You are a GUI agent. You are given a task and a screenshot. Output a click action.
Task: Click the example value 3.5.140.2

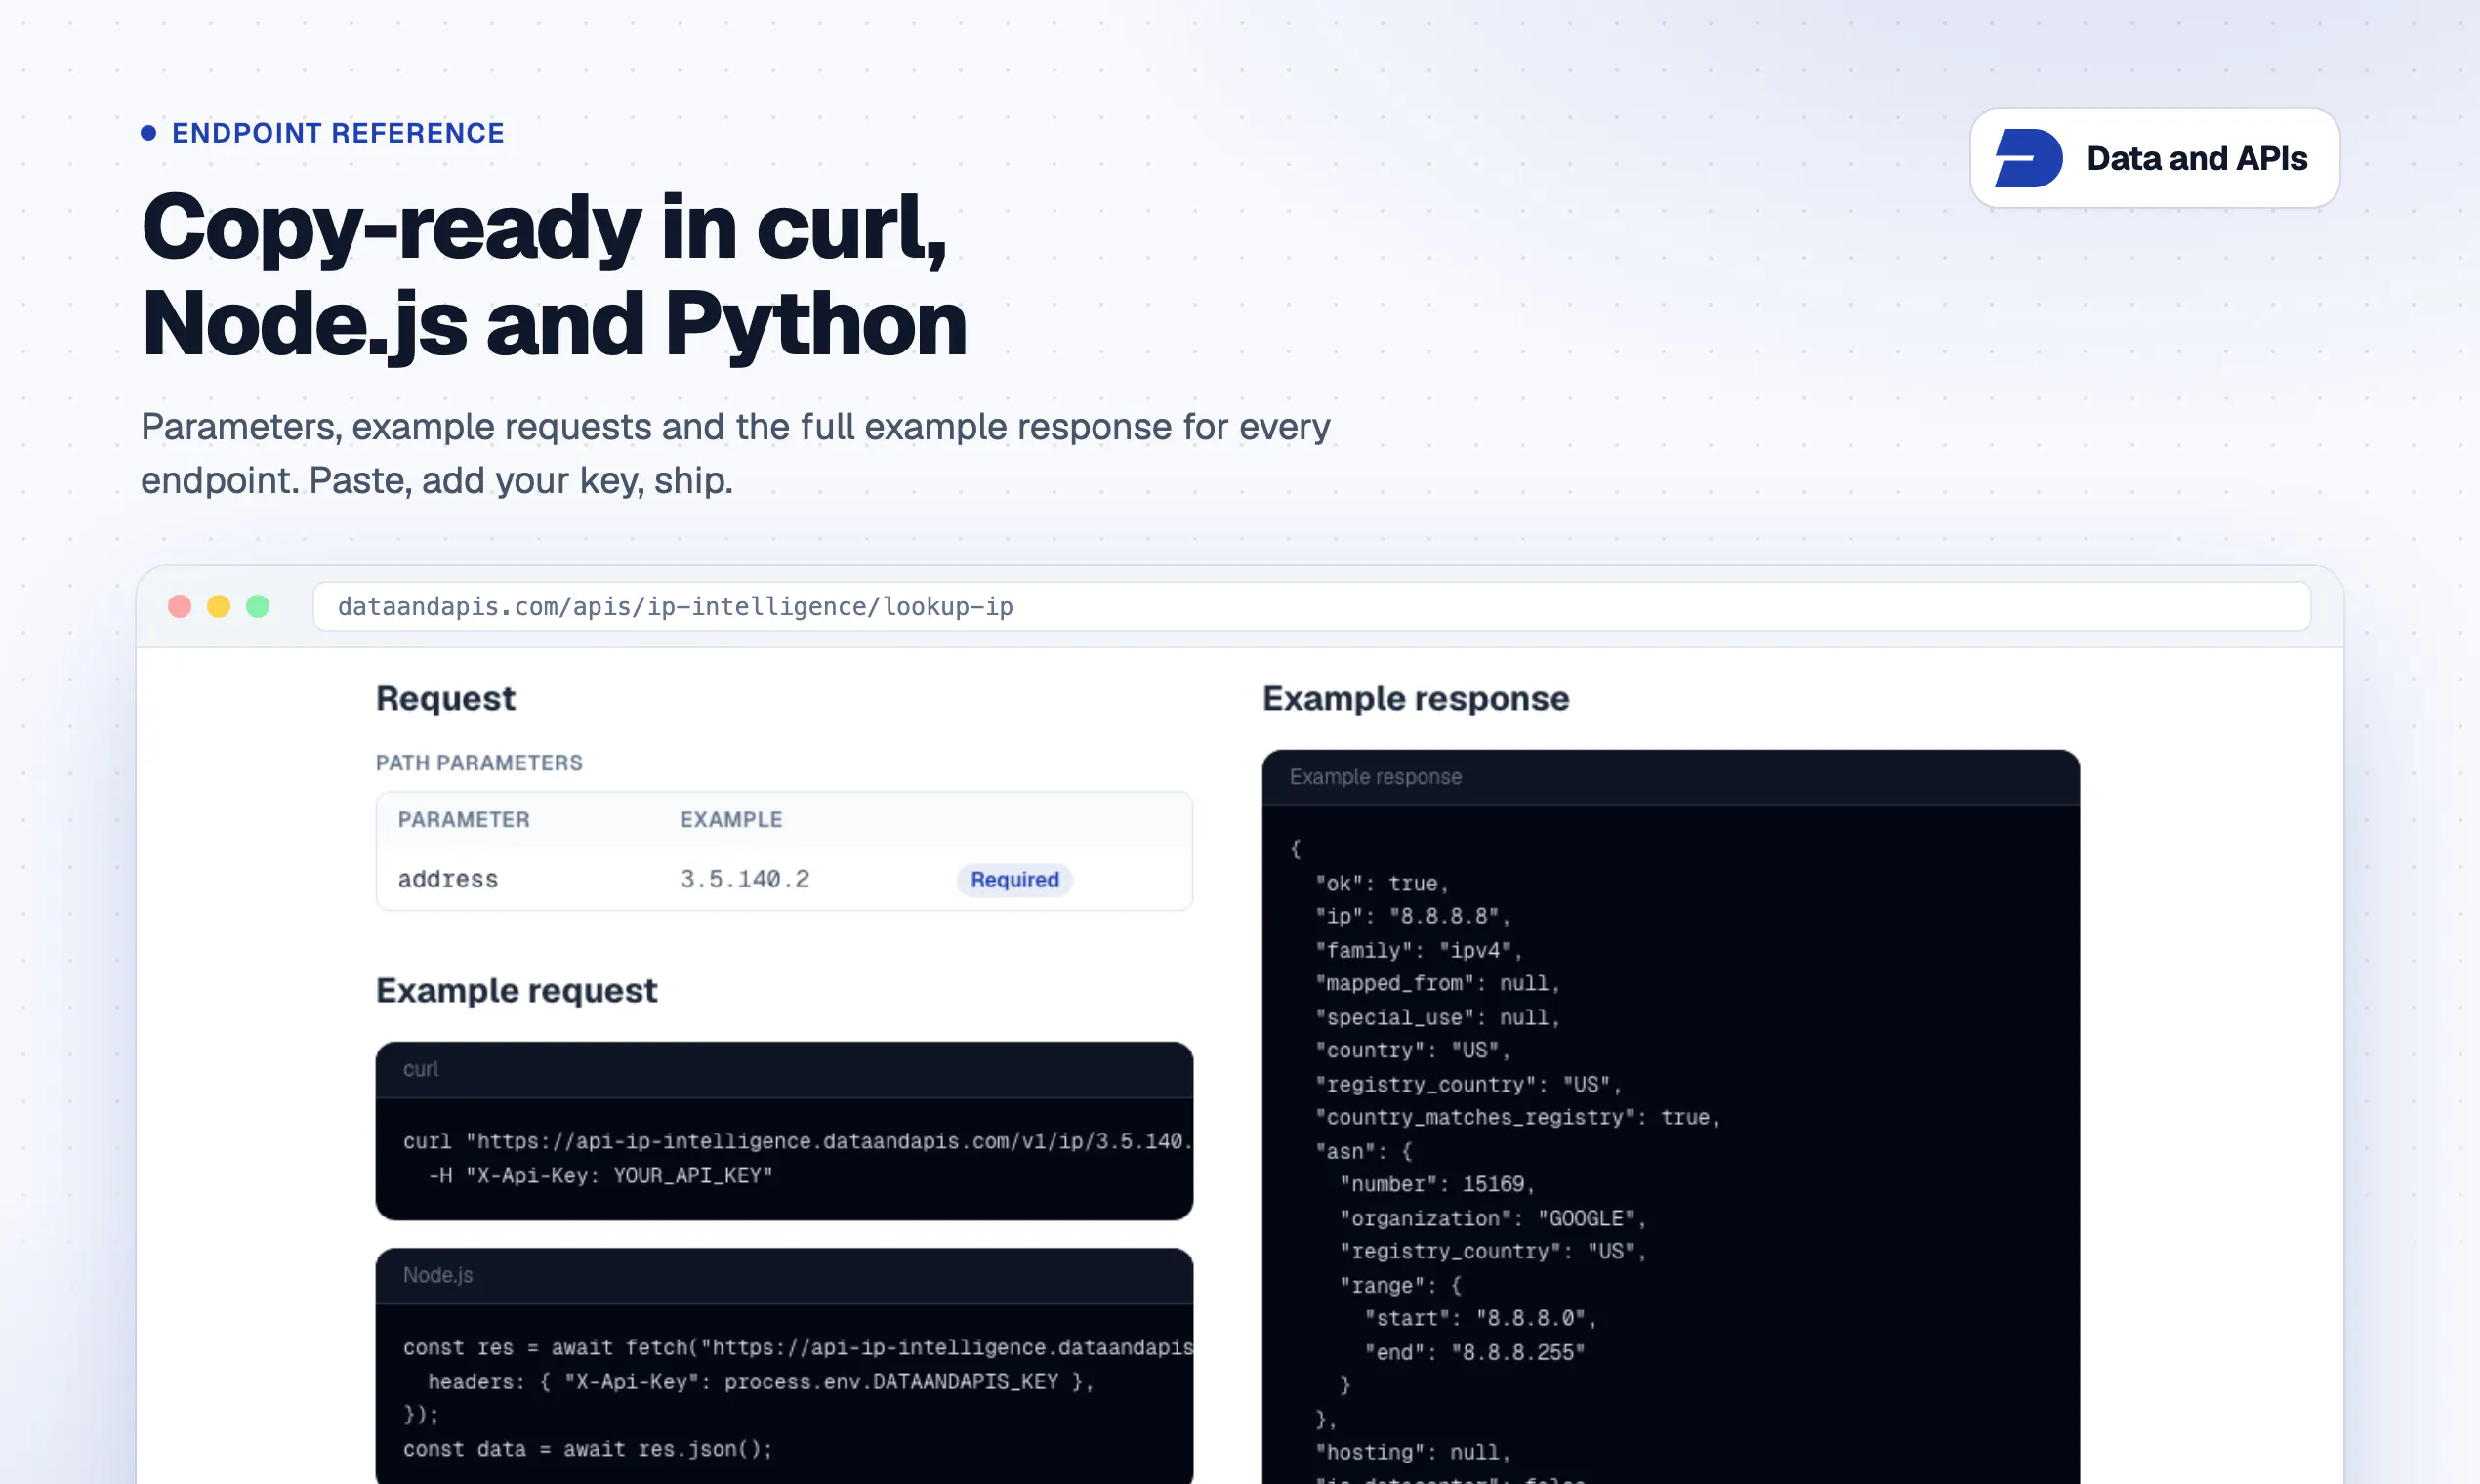(x=745, y=879)
